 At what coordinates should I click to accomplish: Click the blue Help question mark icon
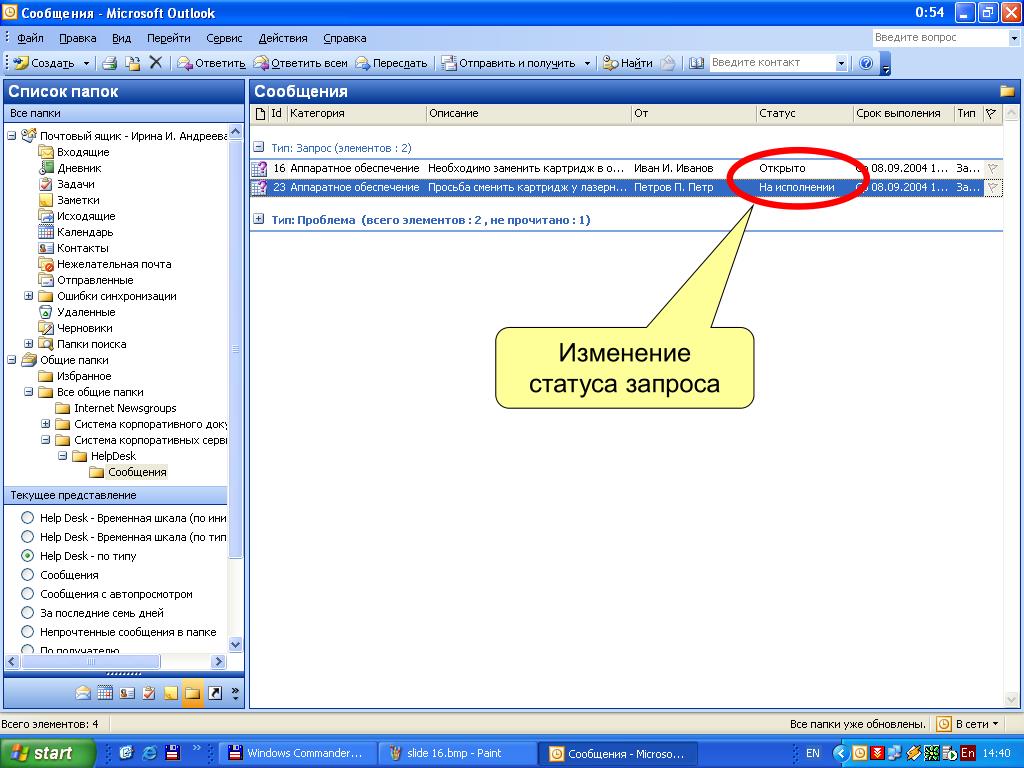tap(866, 63)
